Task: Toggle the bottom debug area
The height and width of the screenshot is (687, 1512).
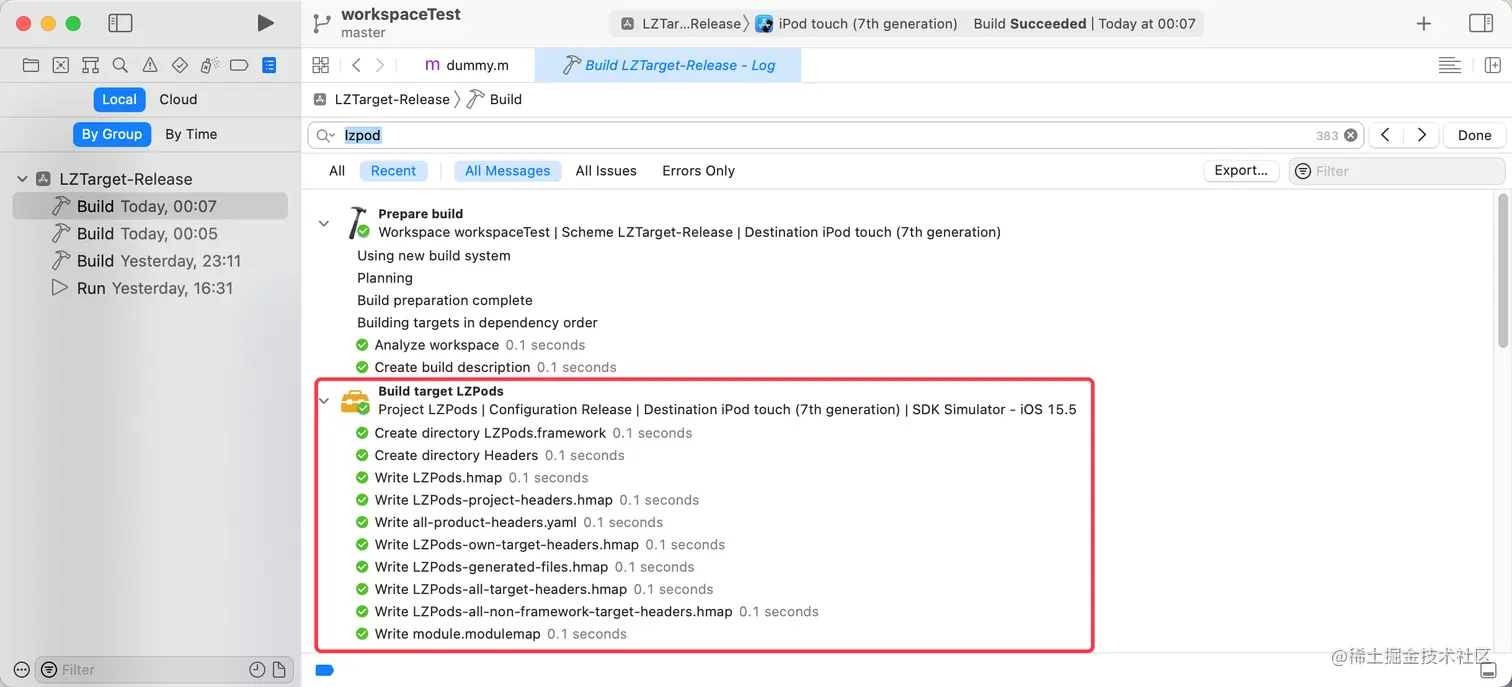Action: coord(1486,670)
